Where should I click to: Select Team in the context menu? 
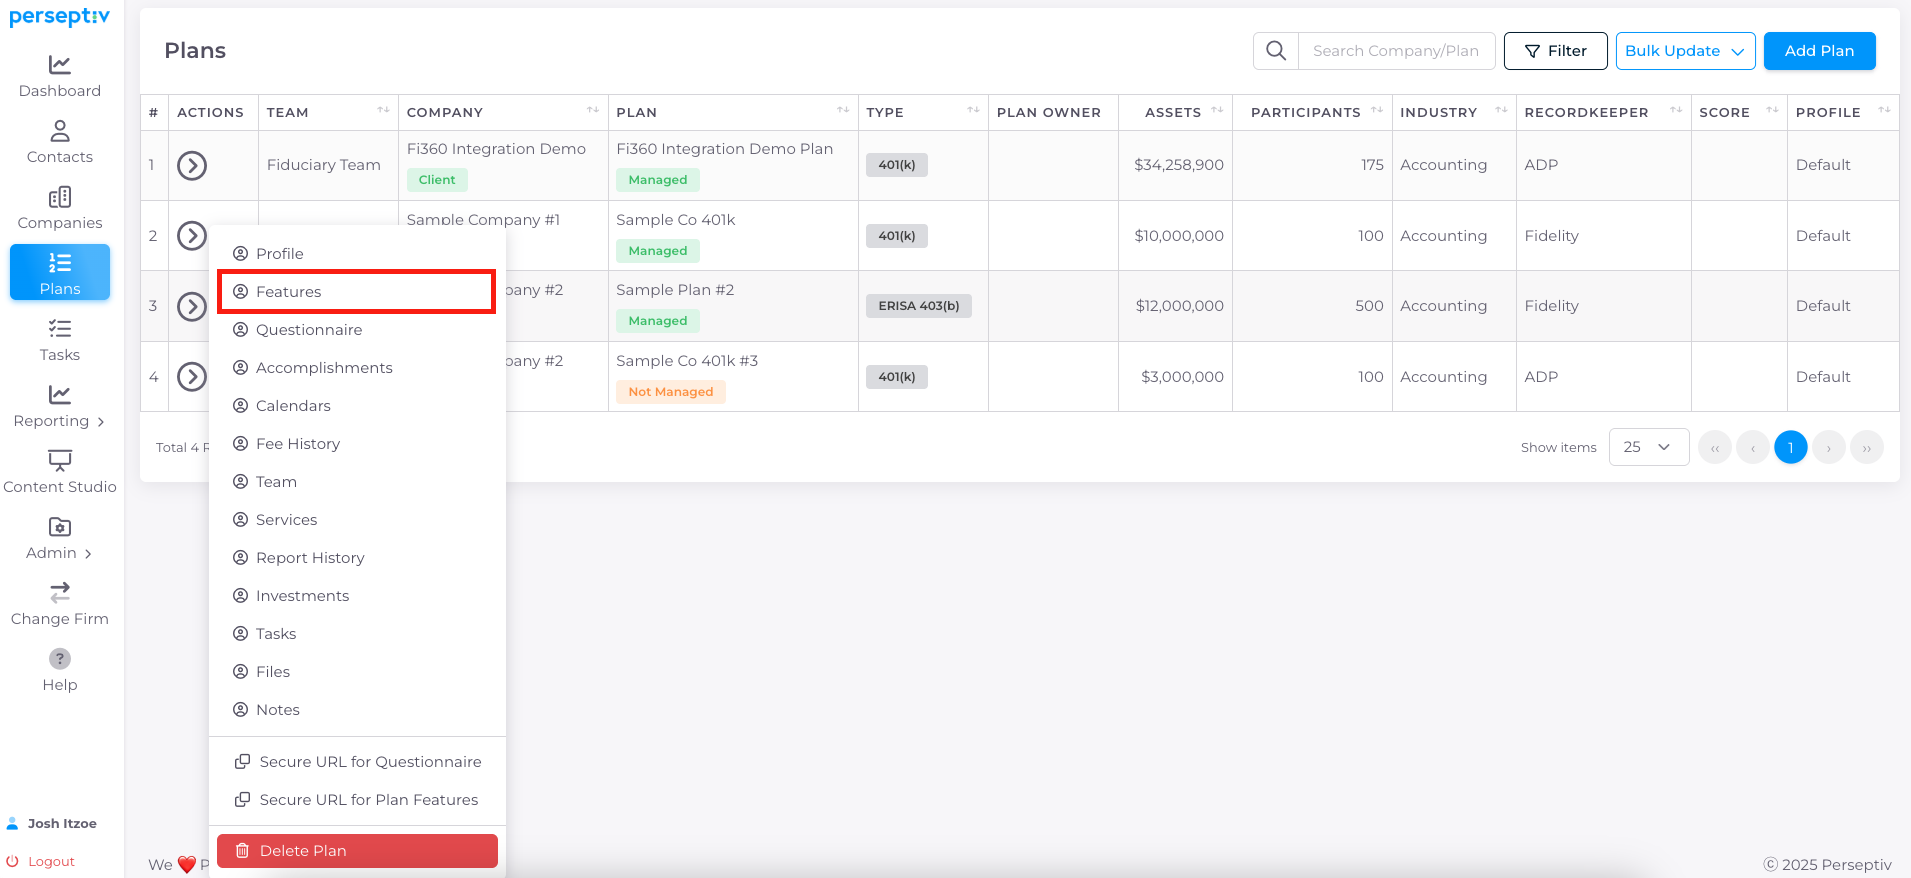tap(357, 482)
